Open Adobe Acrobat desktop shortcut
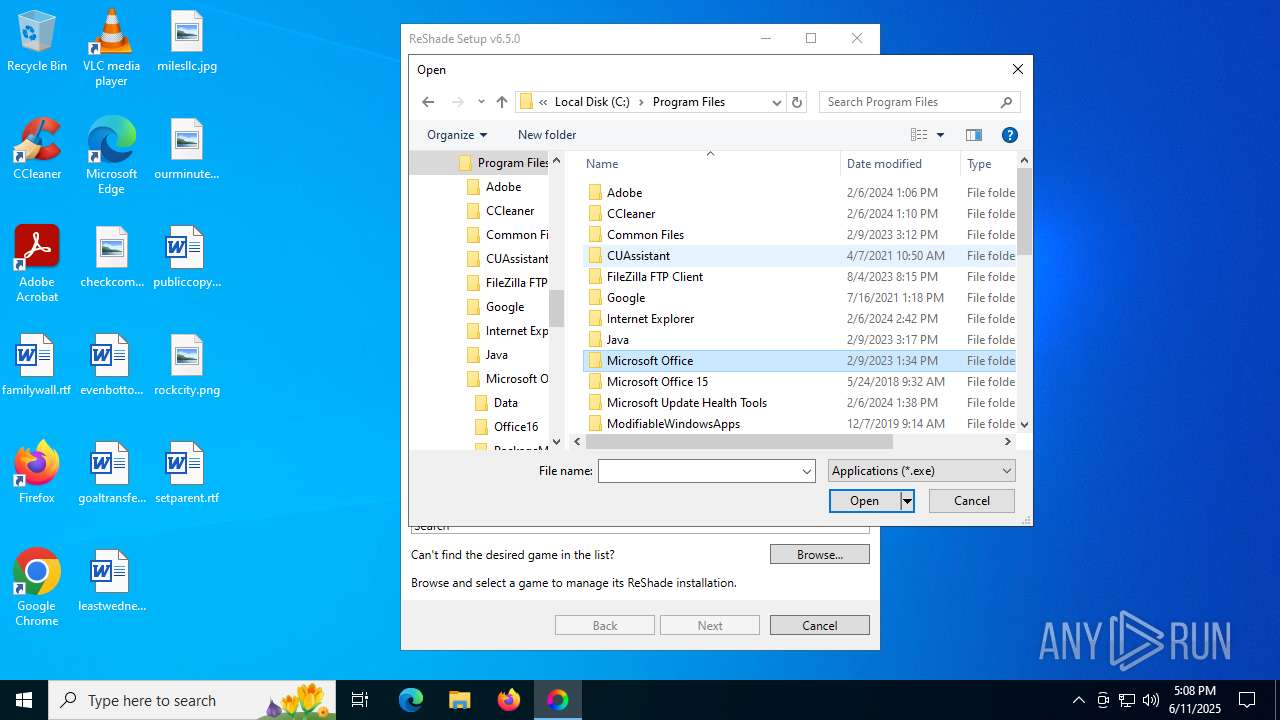The height and width of the screenshot is (720, 1280). point(37,264)
